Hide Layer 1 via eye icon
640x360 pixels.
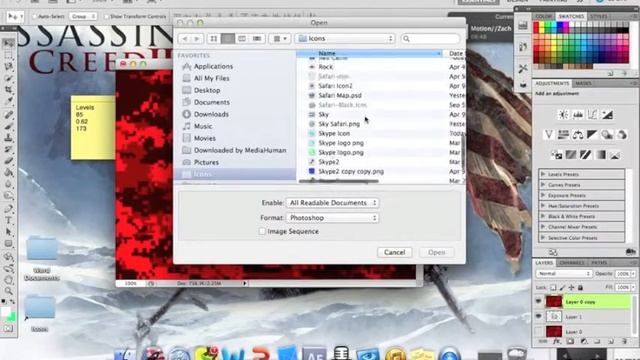(x=539, y=316)
